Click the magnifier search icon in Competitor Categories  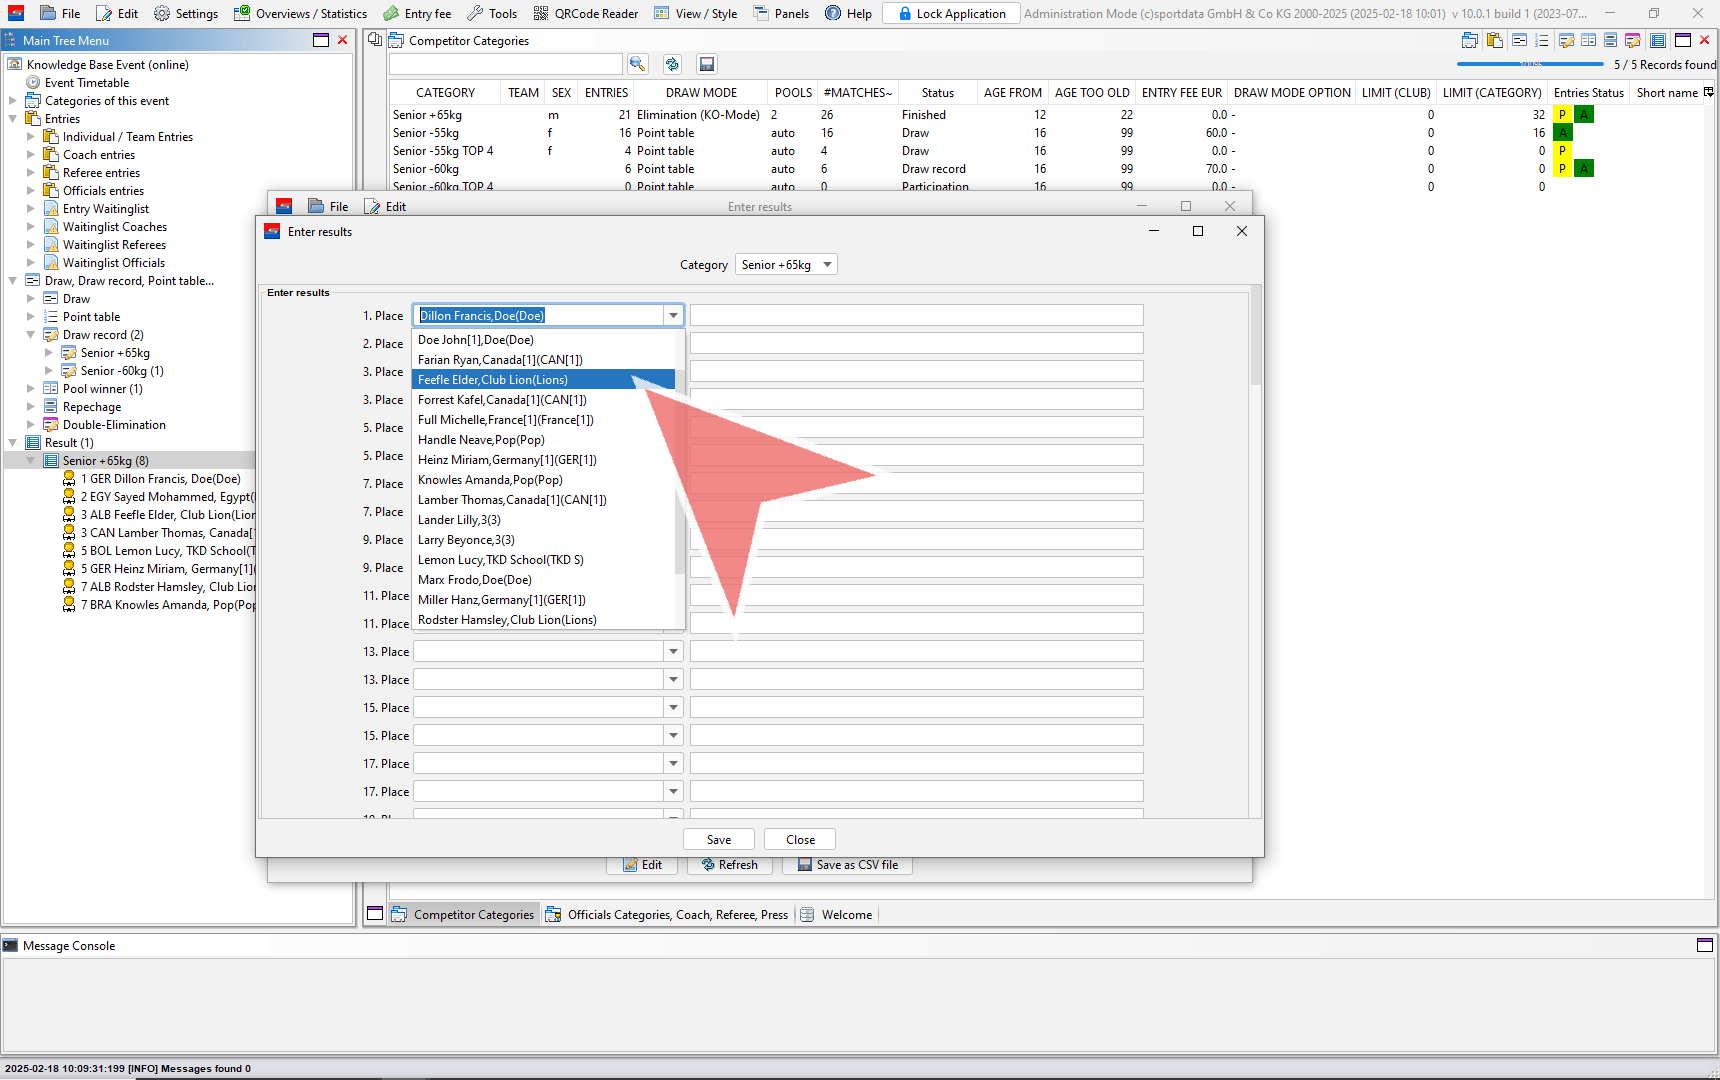point(637,64)
